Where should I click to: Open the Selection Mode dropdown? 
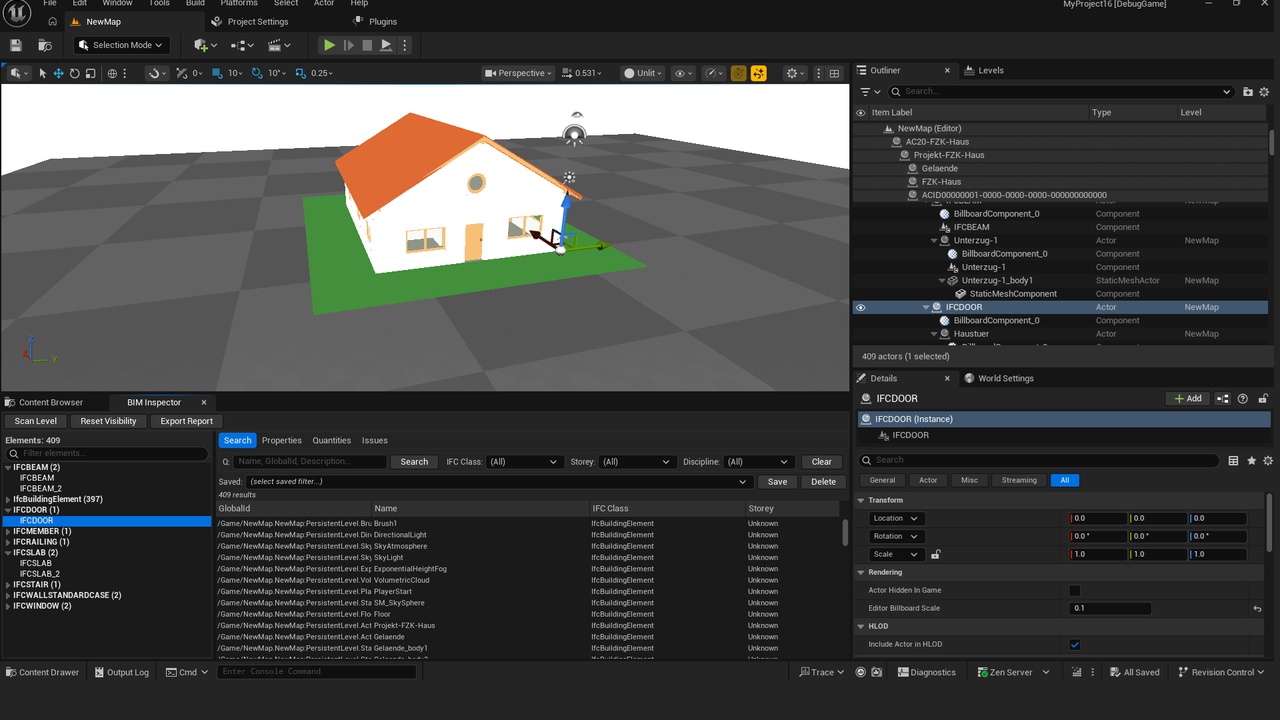click(120, 45)
